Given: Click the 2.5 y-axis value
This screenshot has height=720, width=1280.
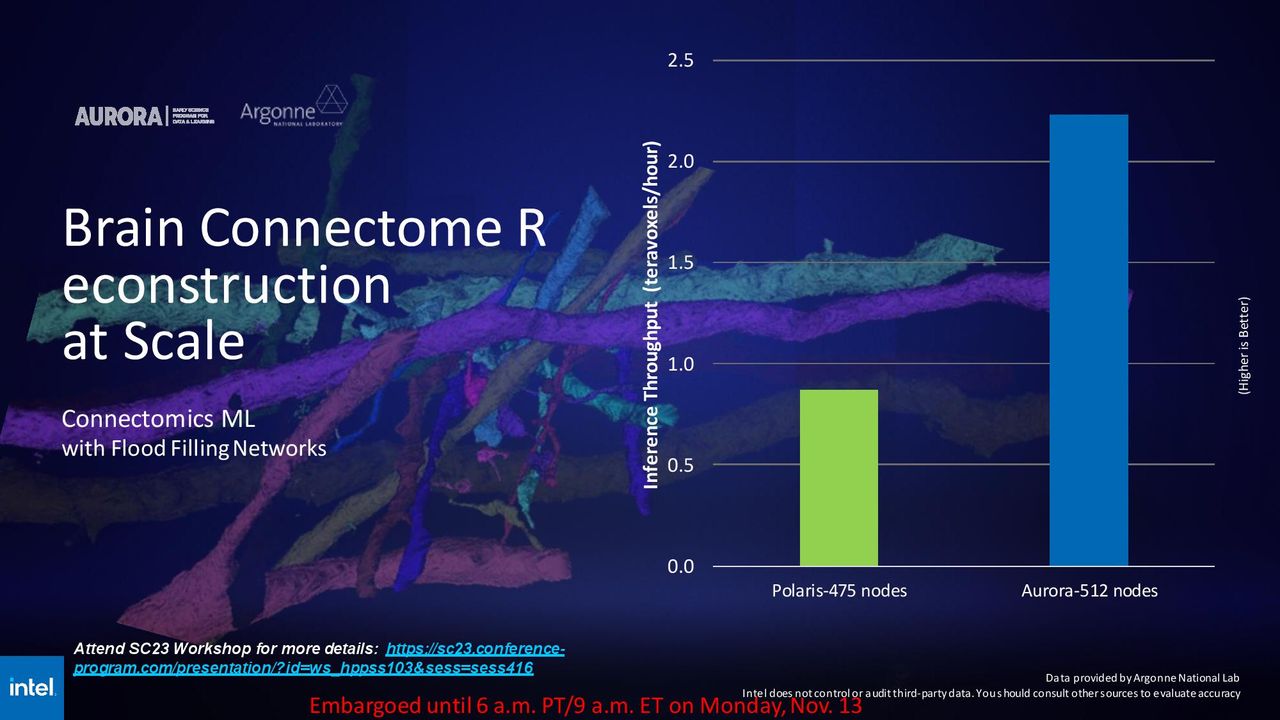Looking at the screenshot, I should 681,61.
